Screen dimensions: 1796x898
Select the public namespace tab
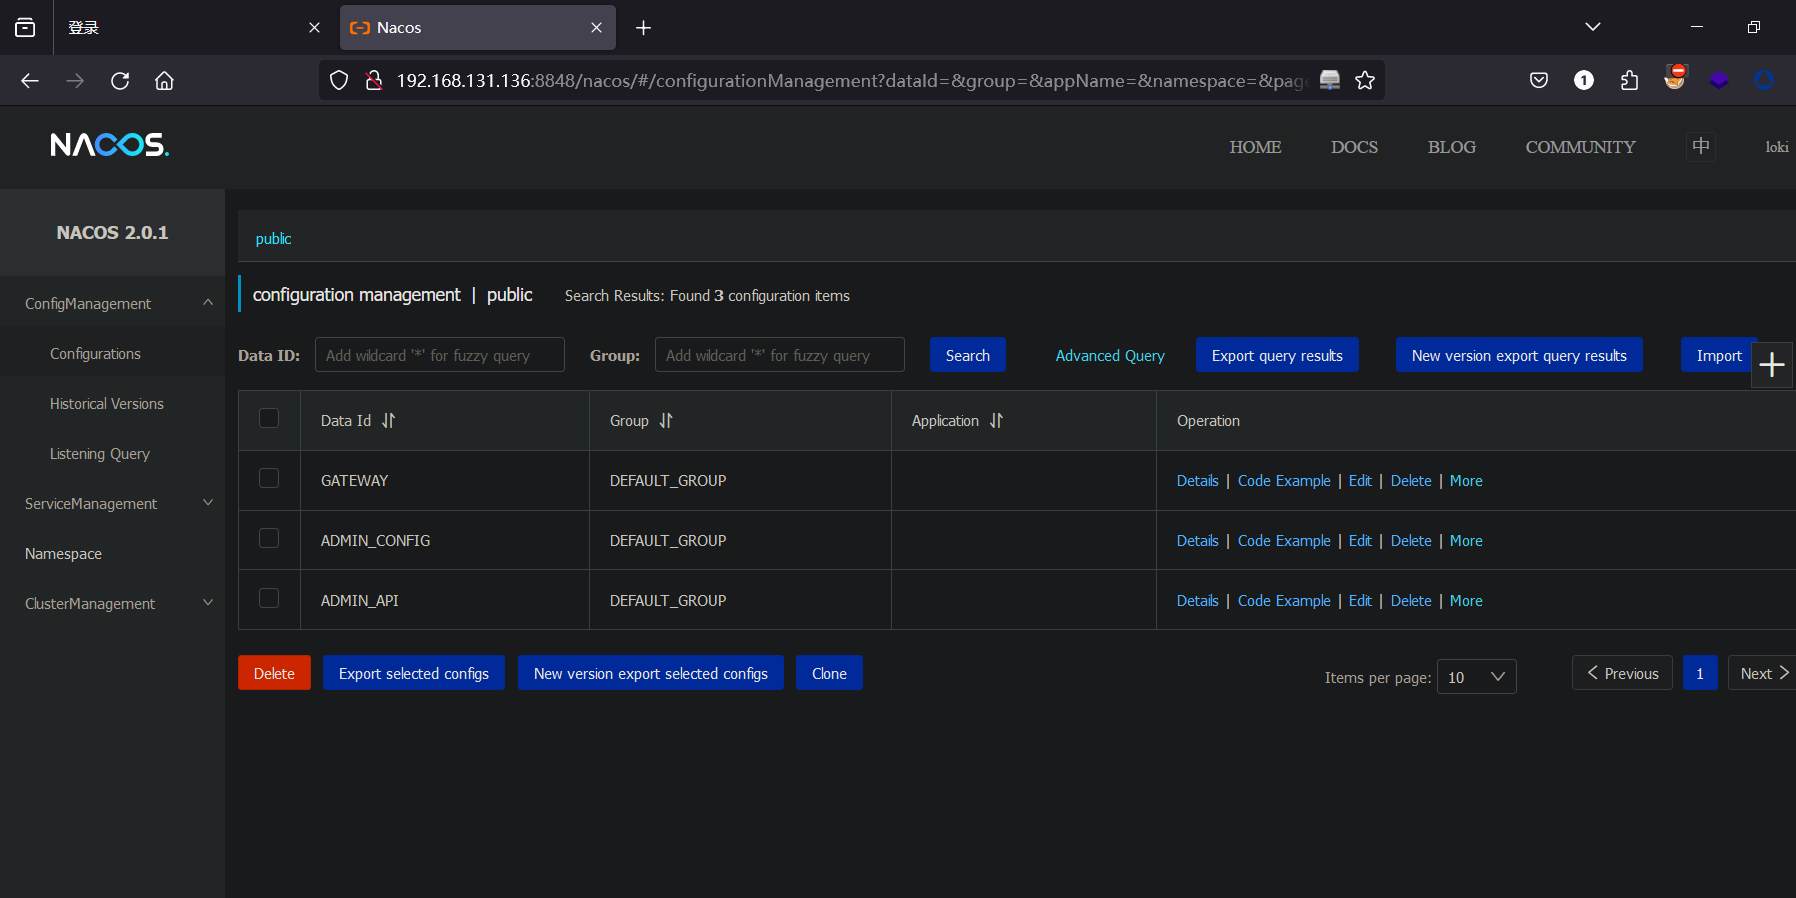[x=273, y=239]
